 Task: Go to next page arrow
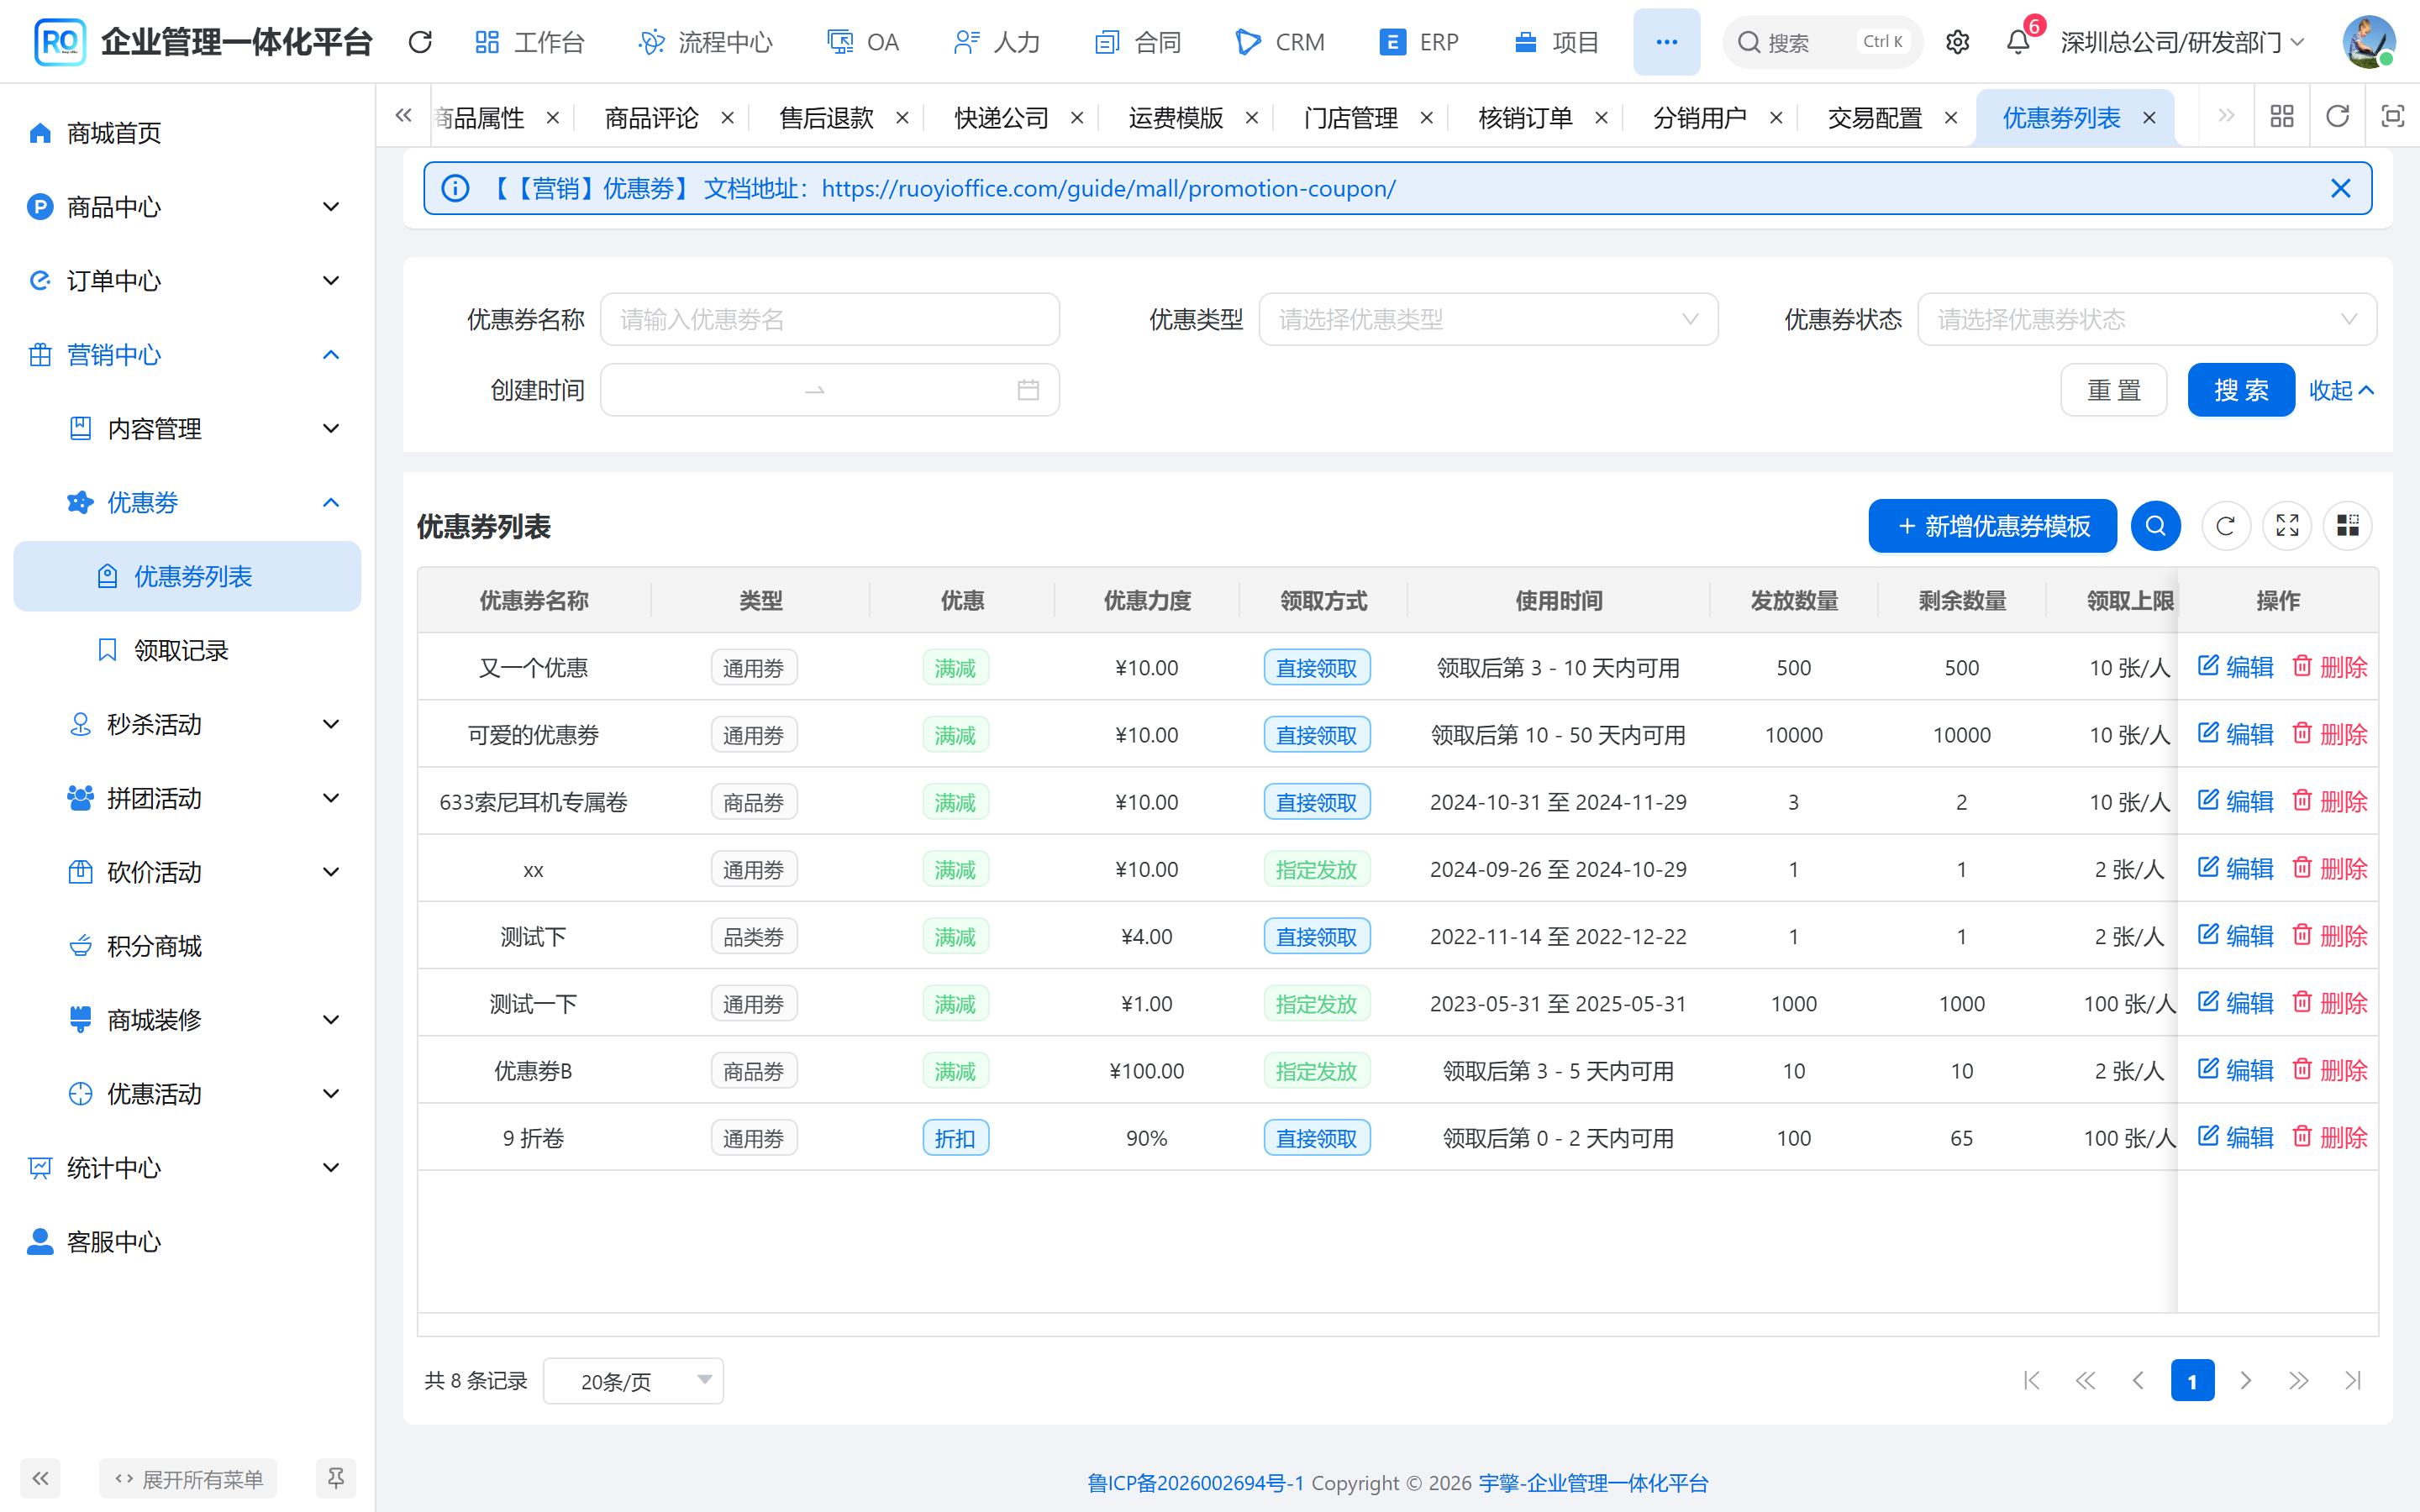pyautogui.click(x=2246, y=1381)
